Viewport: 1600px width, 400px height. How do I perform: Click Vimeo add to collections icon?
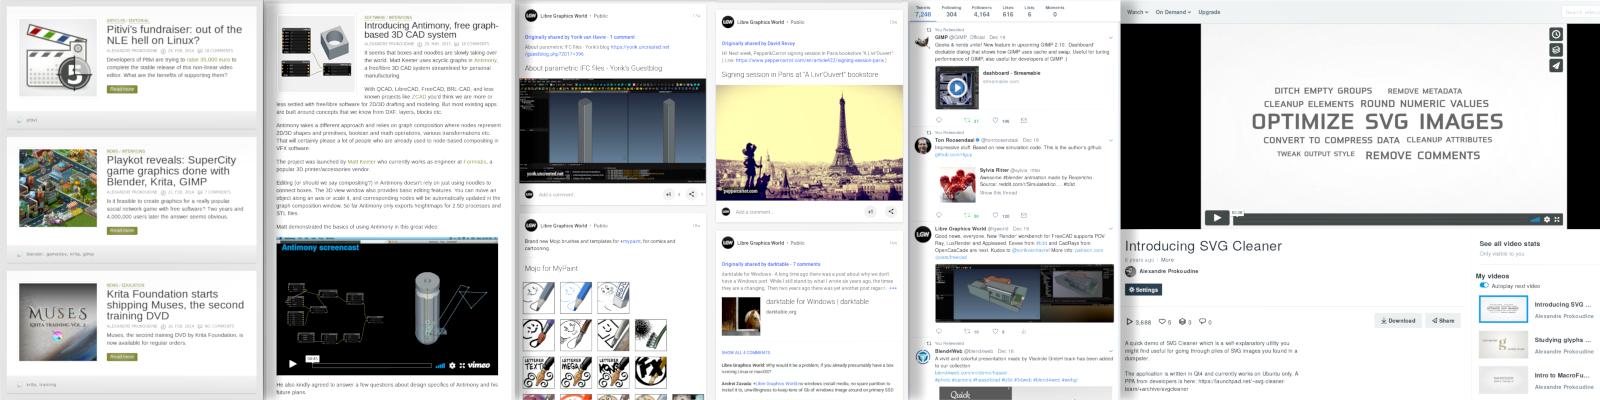point(1556,50)
